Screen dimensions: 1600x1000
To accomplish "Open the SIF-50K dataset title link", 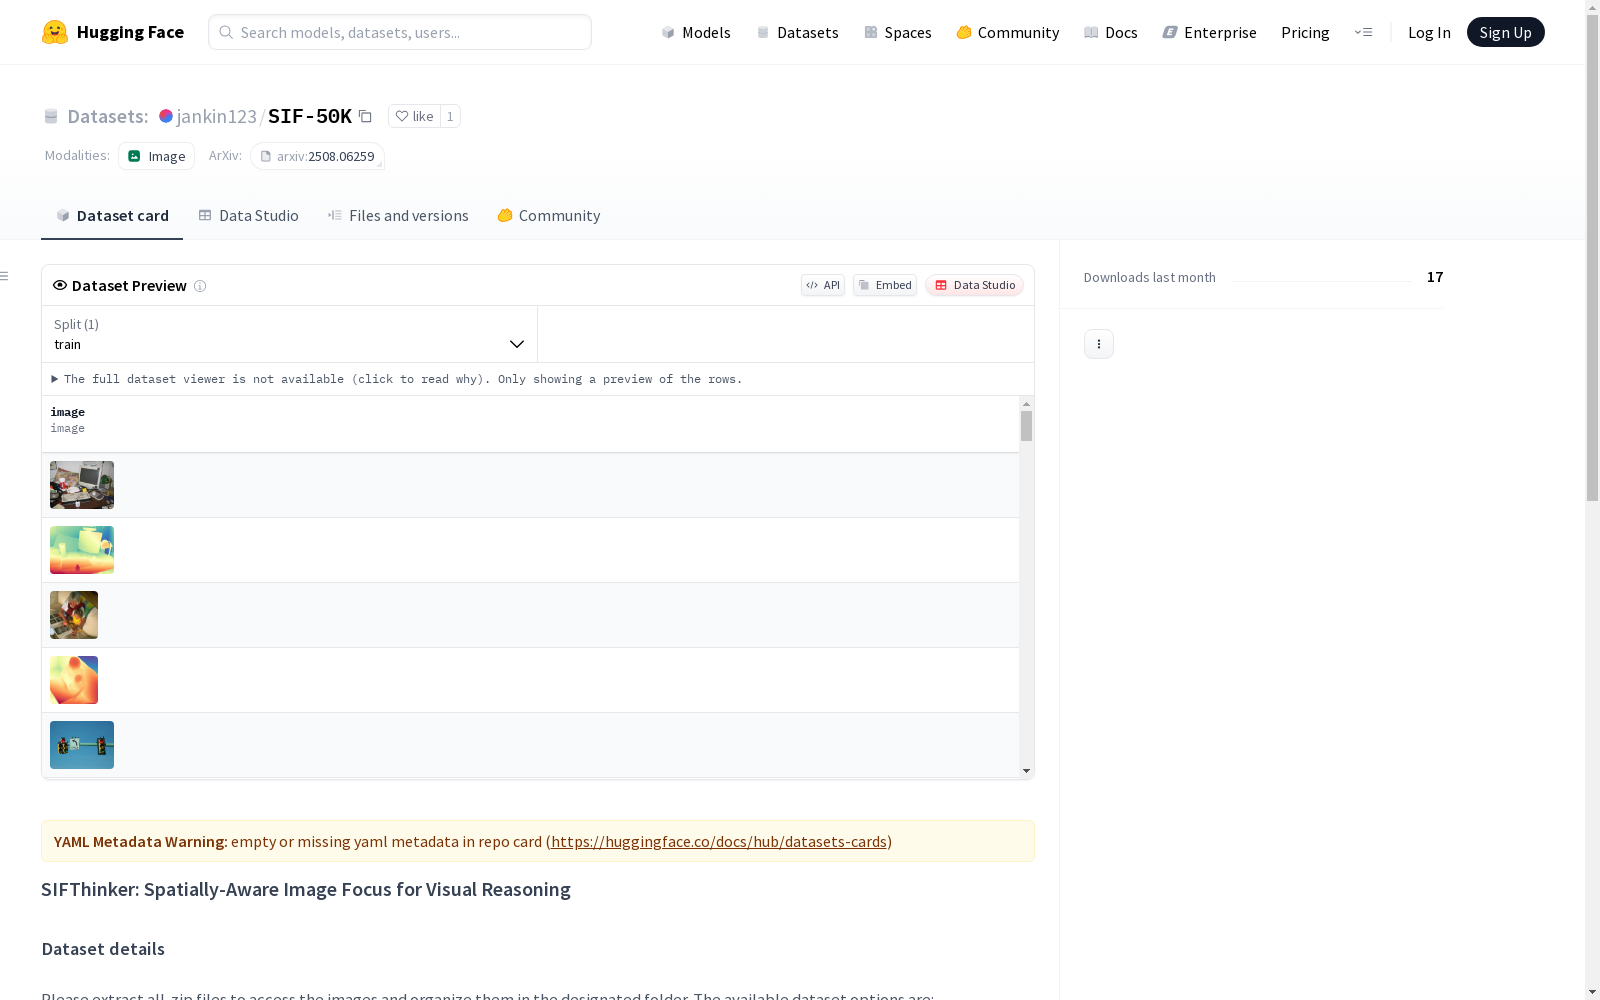I will (x=310, y=116).
